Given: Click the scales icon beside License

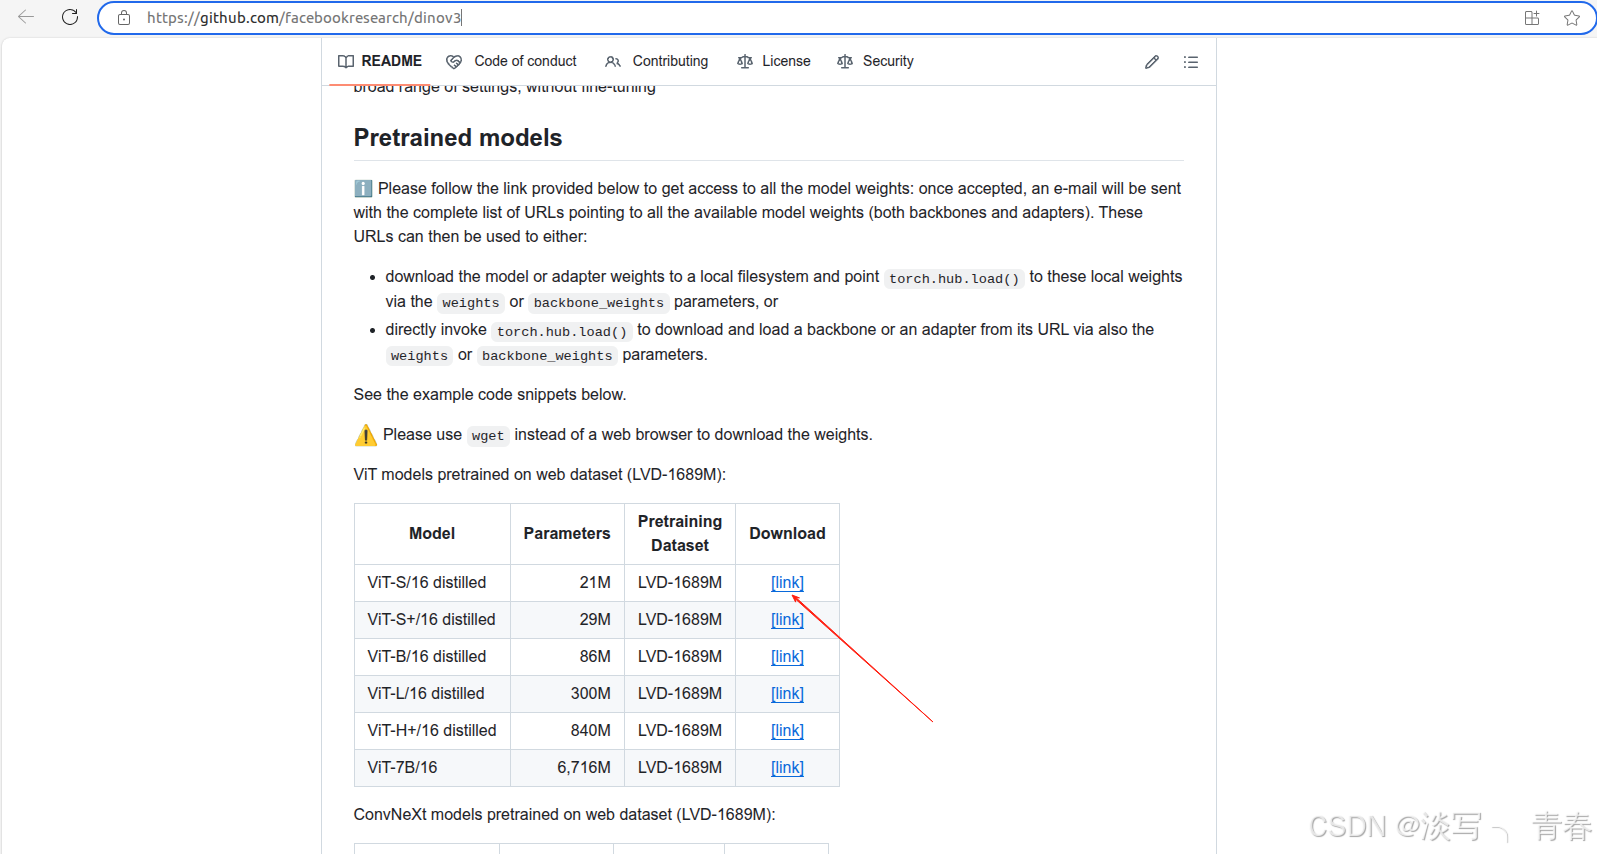Looking at the screenshot, I should tap(745, 62).
